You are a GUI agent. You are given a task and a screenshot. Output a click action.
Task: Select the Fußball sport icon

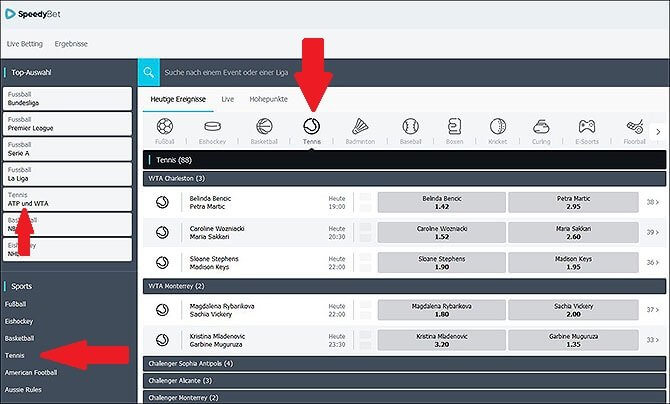point(165,127)
